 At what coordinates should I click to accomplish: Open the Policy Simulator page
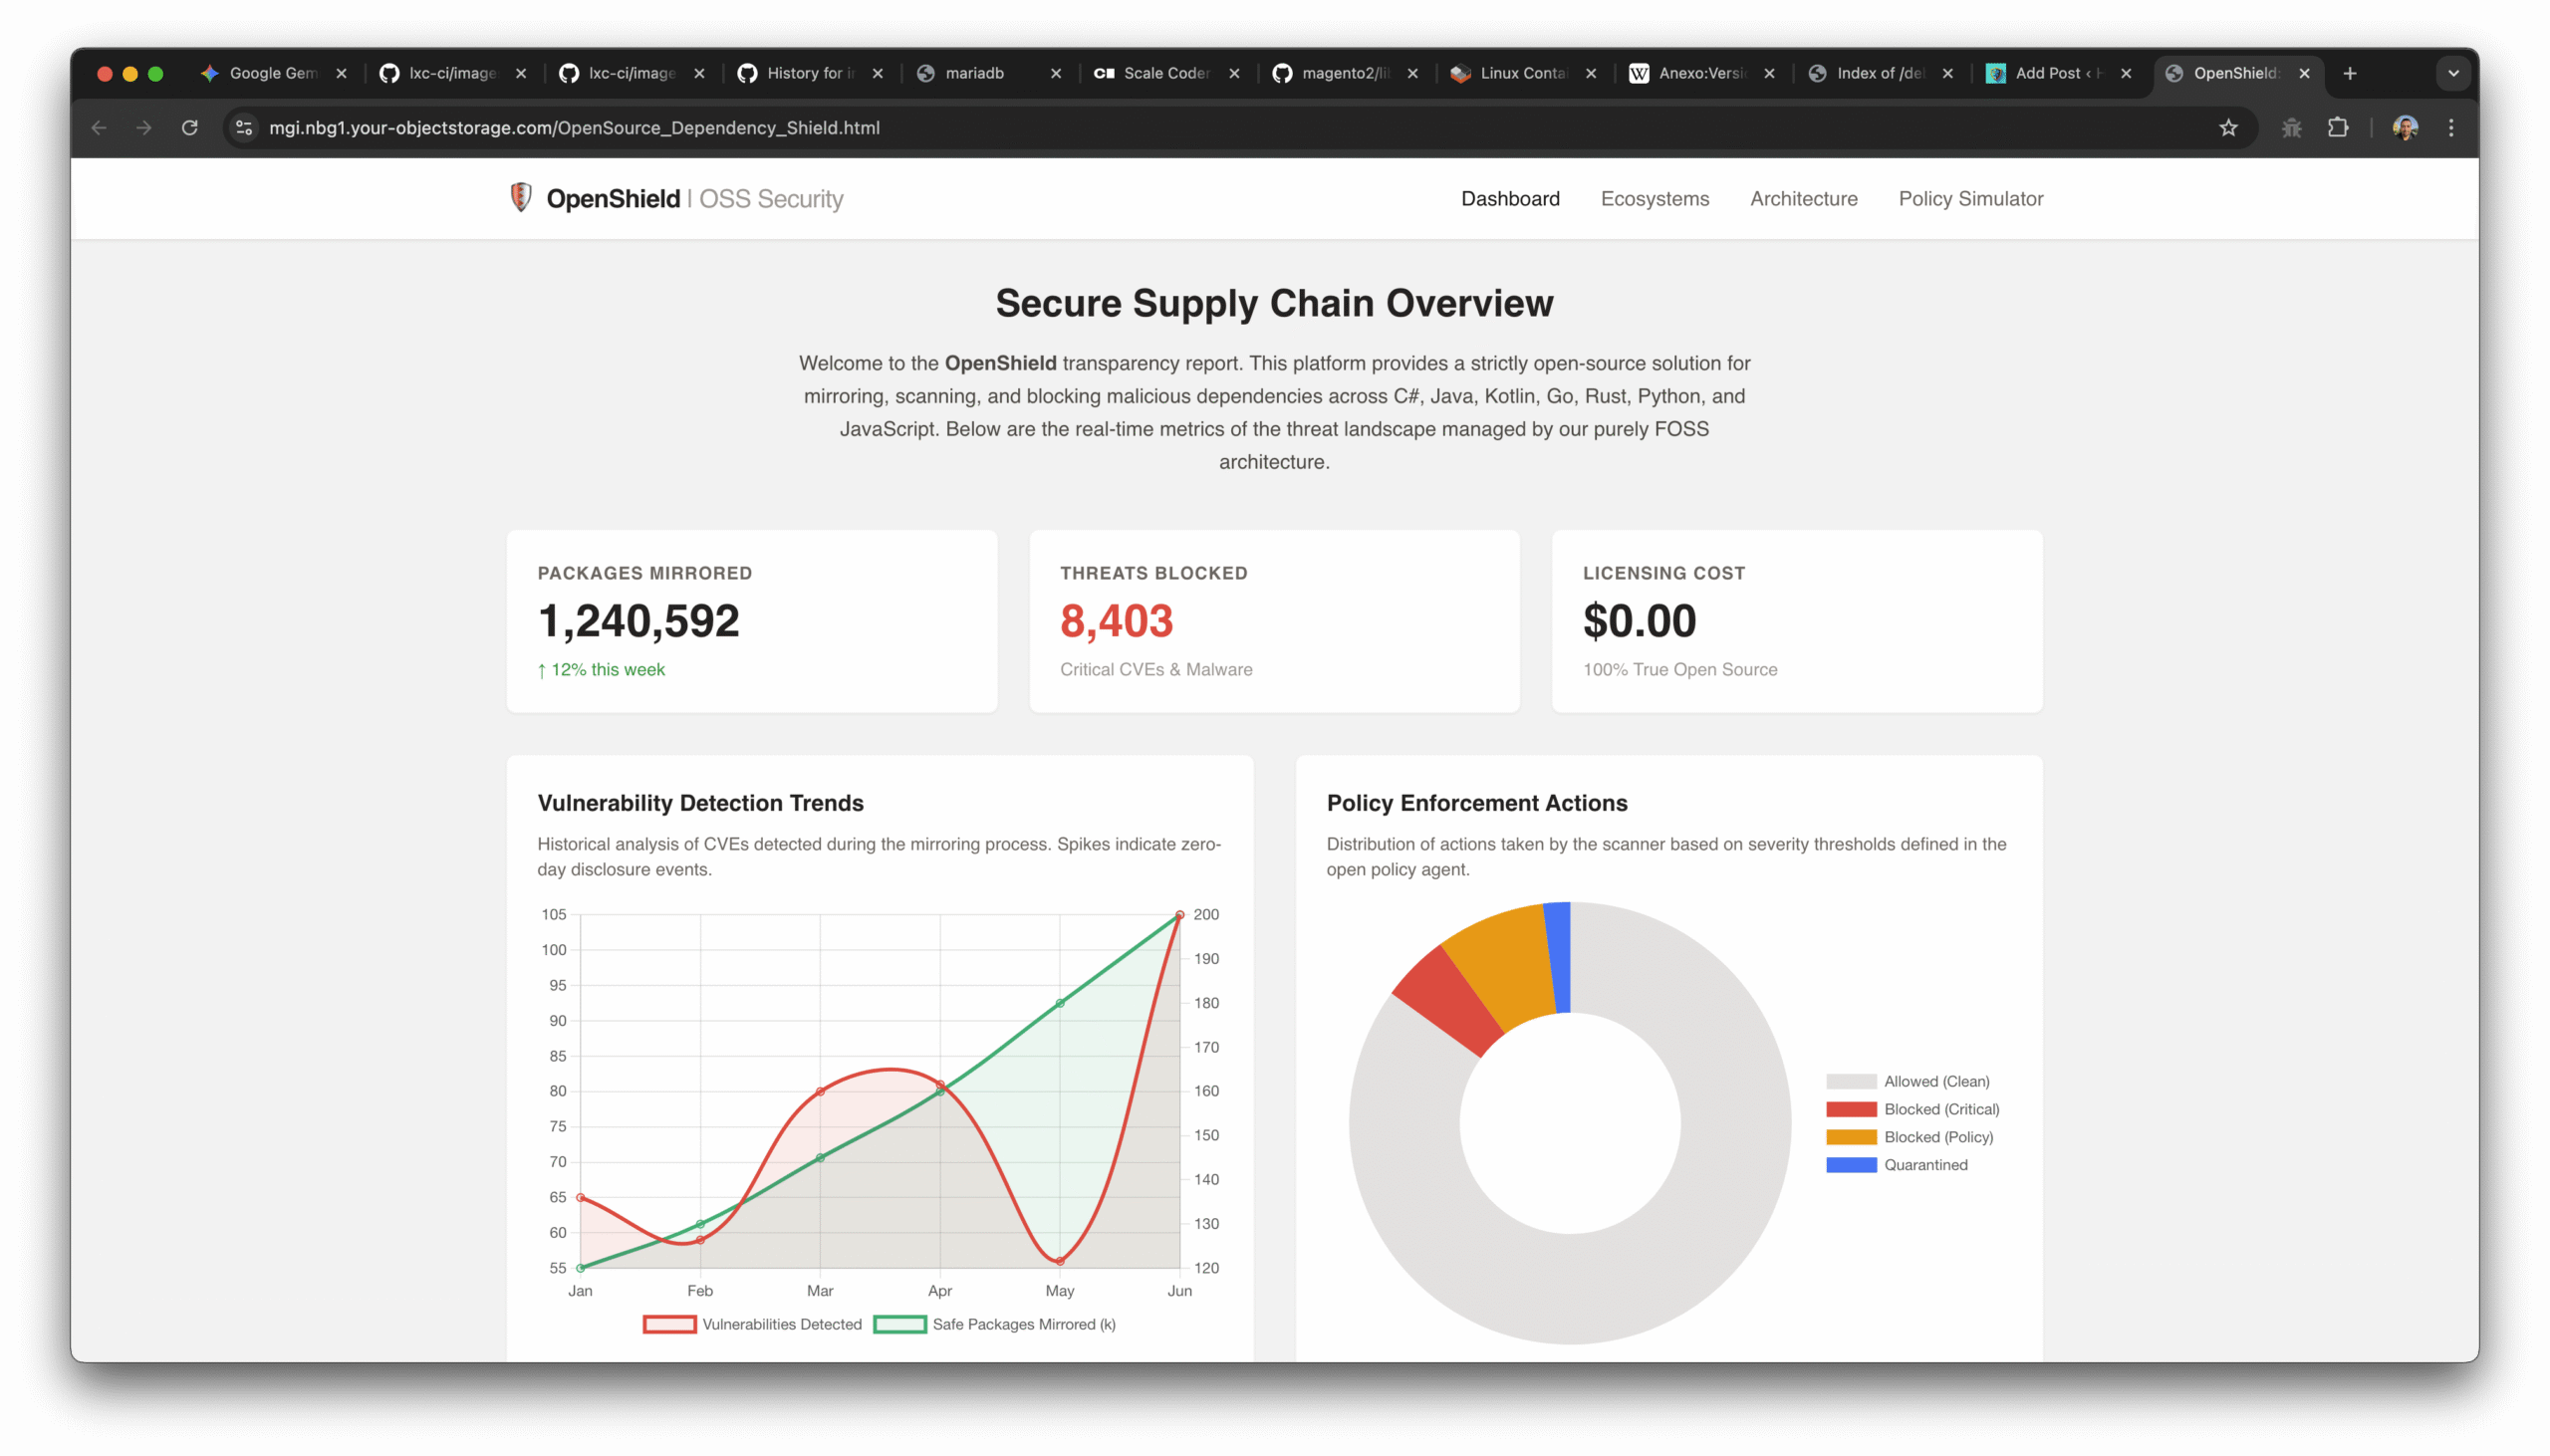pyautogui.click(x=1970, y=198)
